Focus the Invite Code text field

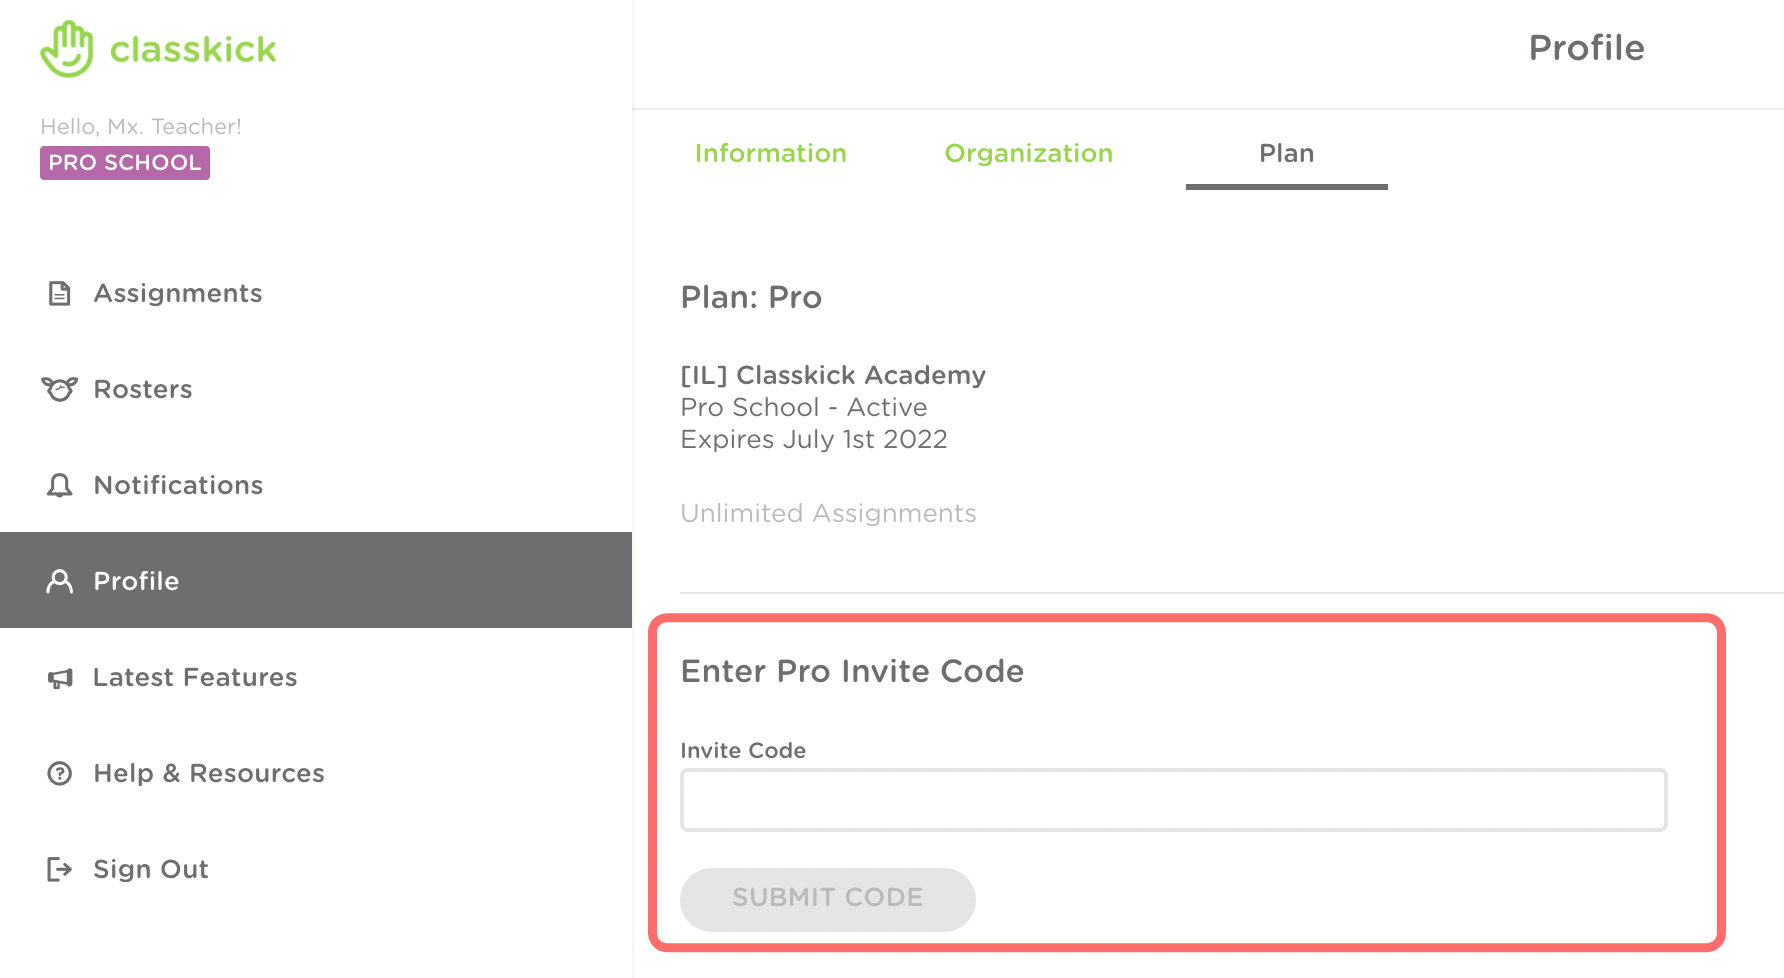coord(1173,800)
